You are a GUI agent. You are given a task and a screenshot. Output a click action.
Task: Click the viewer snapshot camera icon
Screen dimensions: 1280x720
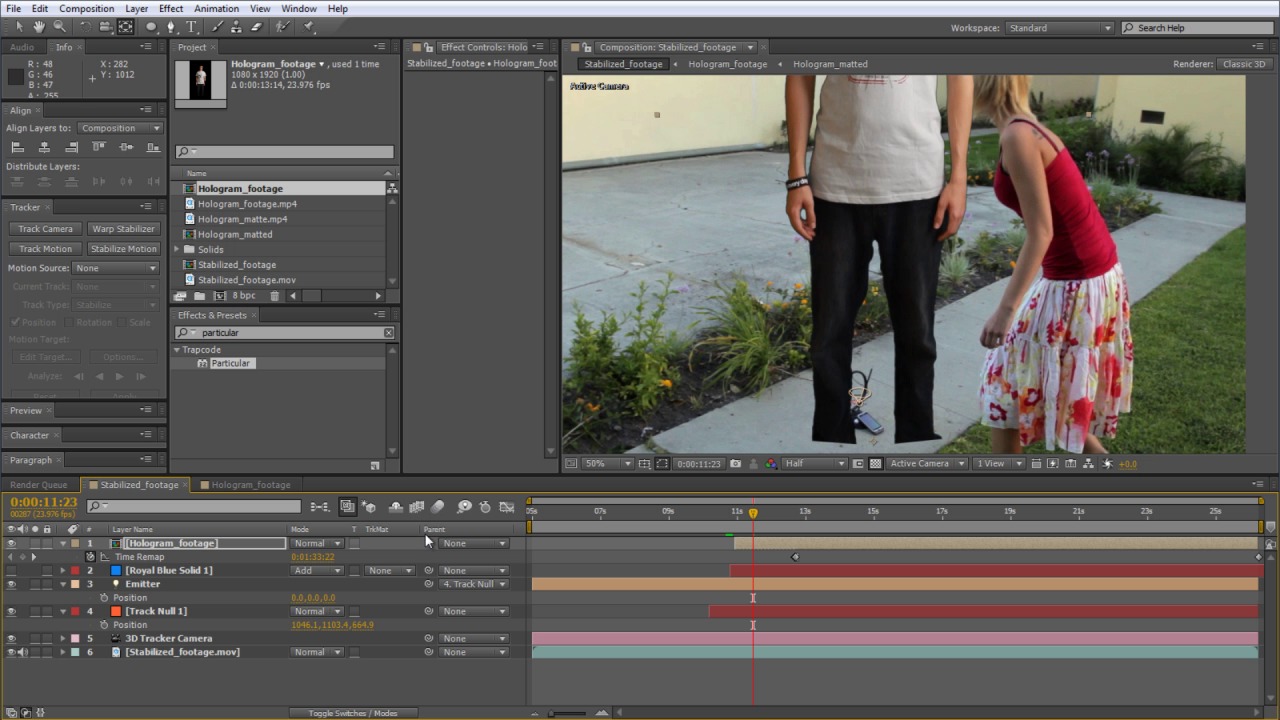pos(736,464)
